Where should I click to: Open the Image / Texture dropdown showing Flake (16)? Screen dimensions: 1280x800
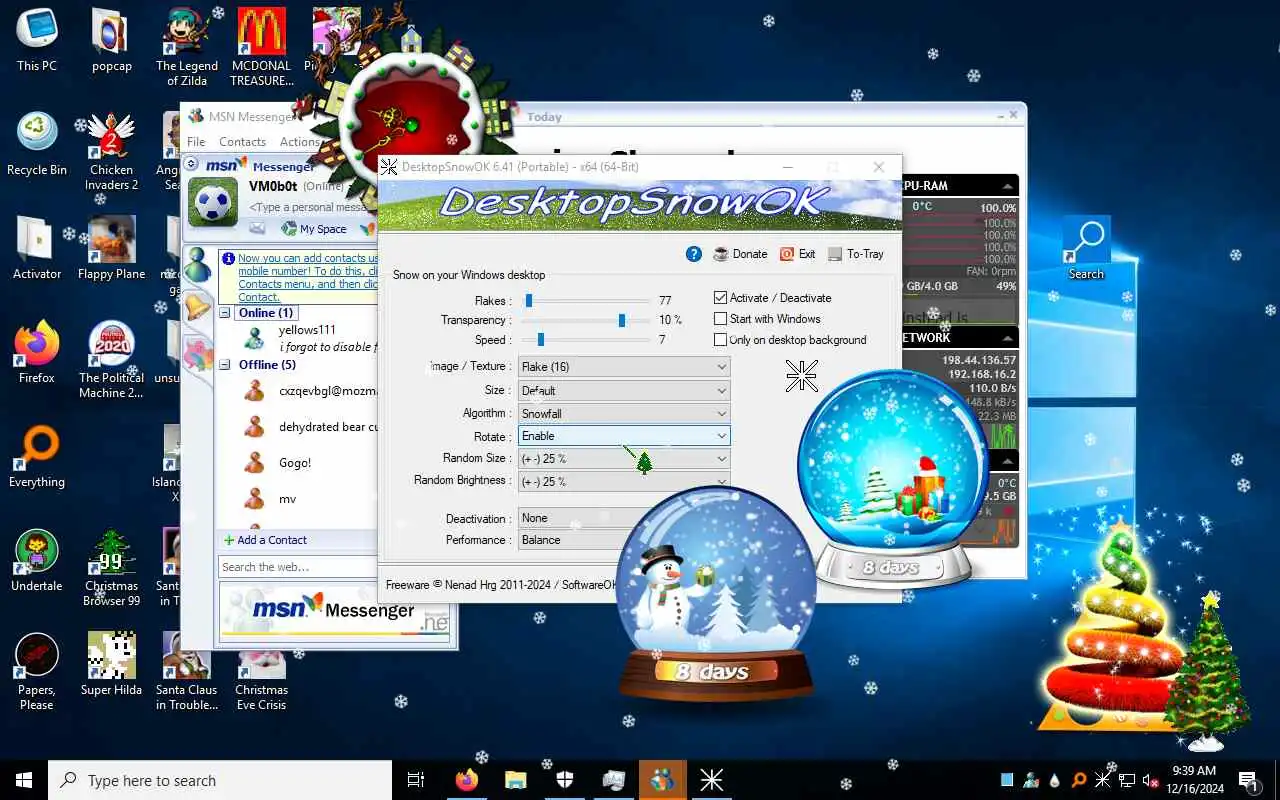point(624,367)
